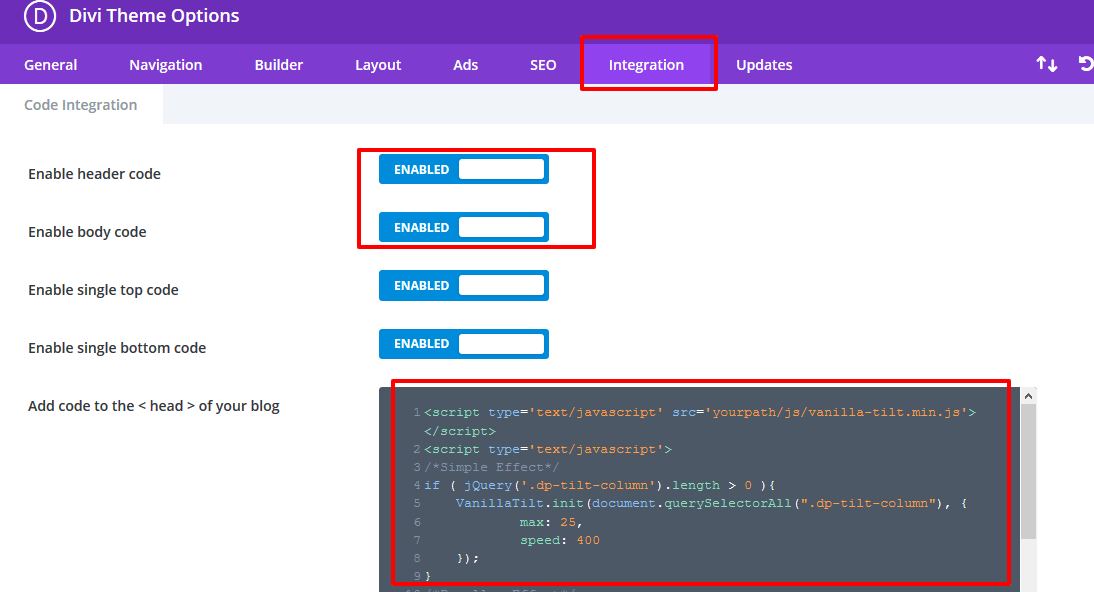The image size is (1094, 592).
Task: Toggle Enable single bottom code switch
Action: (464, 343)
